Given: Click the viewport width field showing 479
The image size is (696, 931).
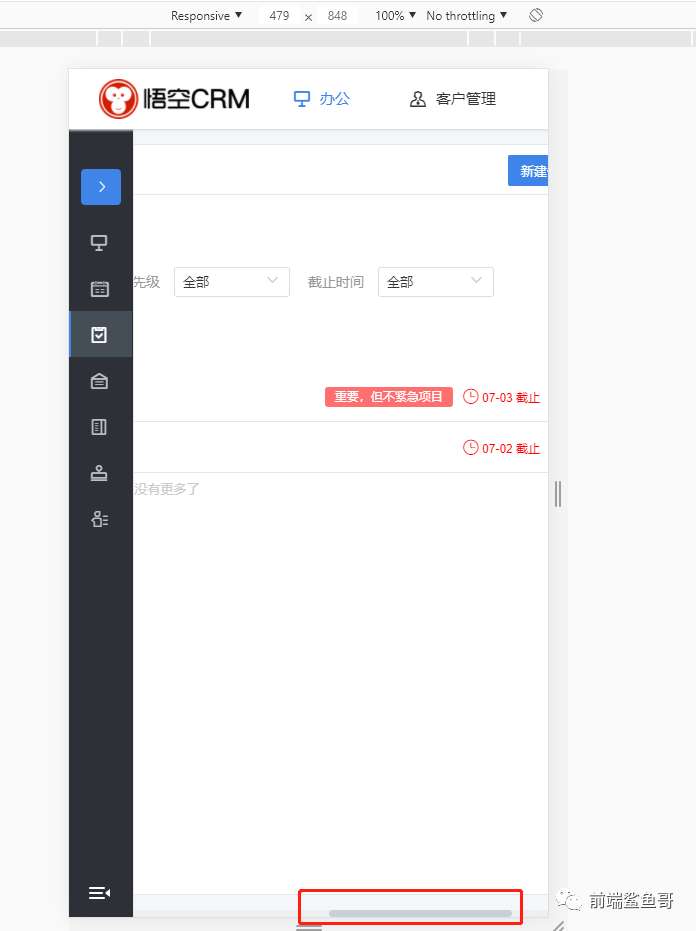Looking at the screenshot, I should point(279,15).
